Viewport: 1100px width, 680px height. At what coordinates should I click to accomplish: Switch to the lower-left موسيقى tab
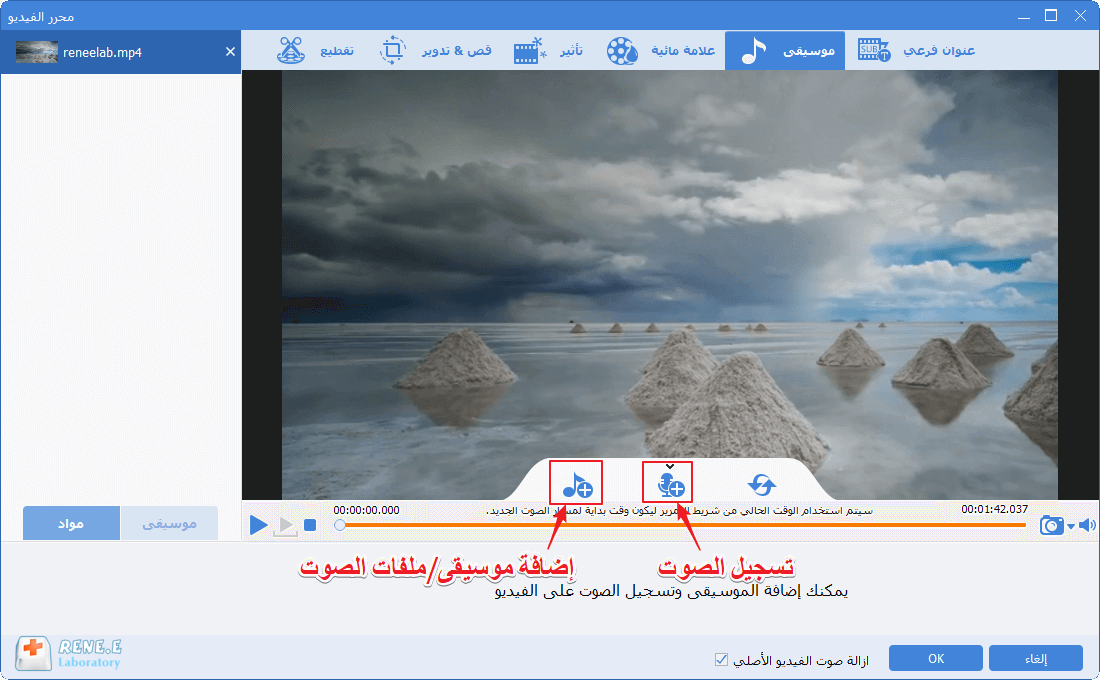[x=169, y=524]
